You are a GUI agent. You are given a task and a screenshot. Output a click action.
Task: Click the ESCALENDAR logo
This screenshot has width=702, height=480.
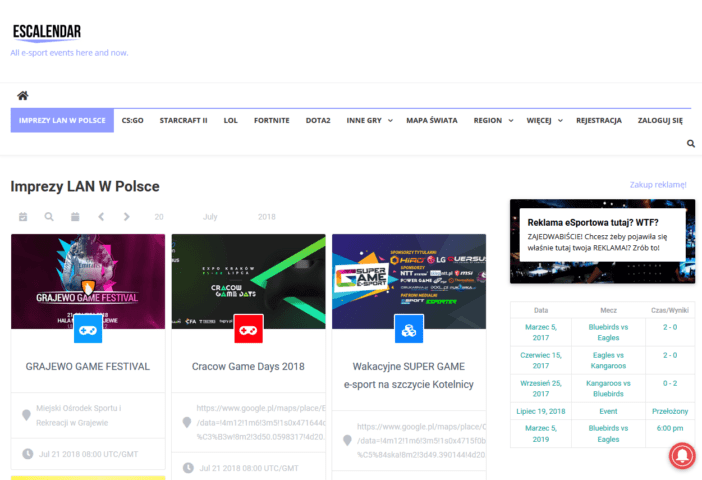[x=47, y=32]
